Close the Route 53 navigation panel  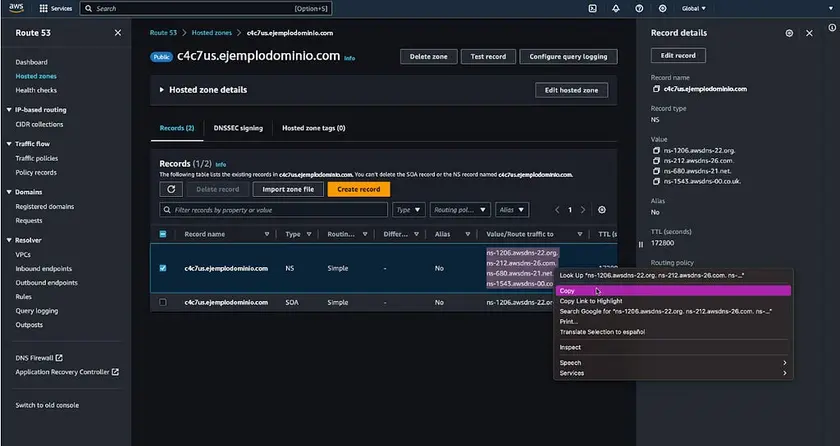coord(118,33)
